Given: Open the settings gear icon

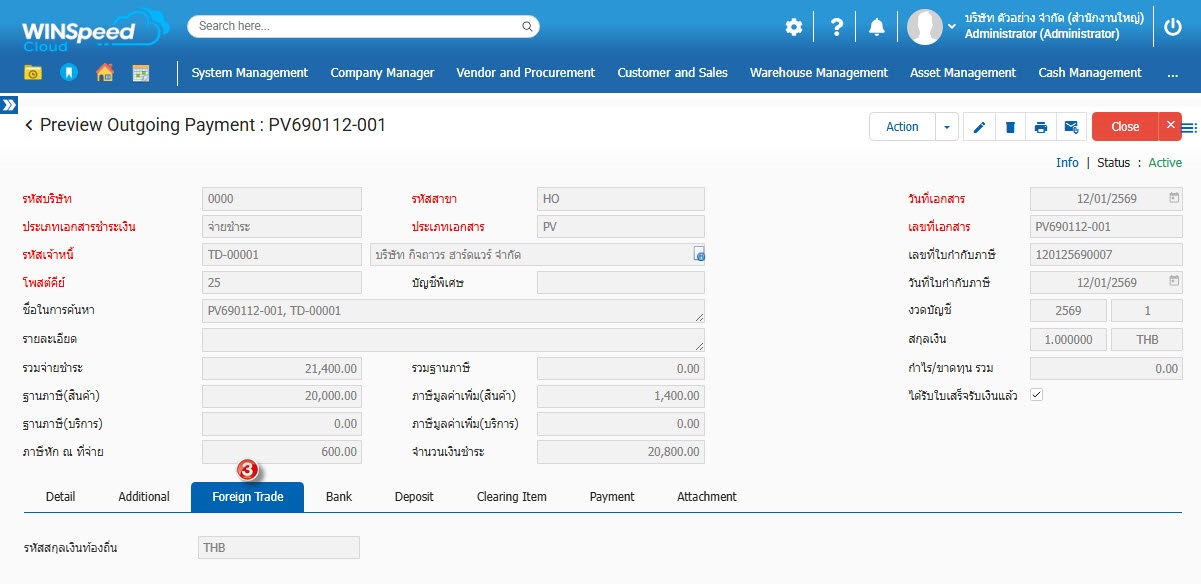Looking at the screenshot, I should [x=794, y=27].
